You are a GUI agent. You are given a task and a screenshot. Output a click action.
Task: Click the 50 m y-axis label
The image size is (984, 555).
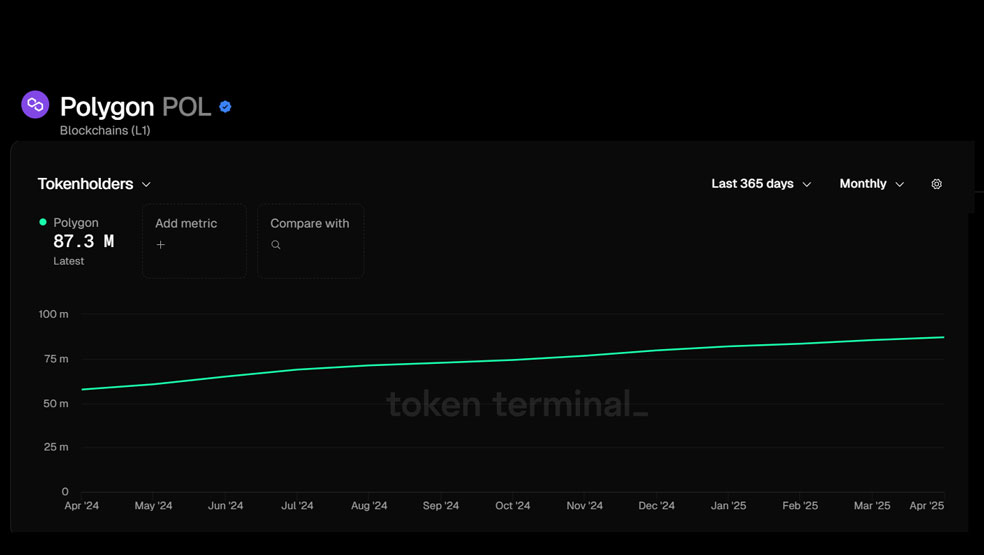click(x=56, y=404)
